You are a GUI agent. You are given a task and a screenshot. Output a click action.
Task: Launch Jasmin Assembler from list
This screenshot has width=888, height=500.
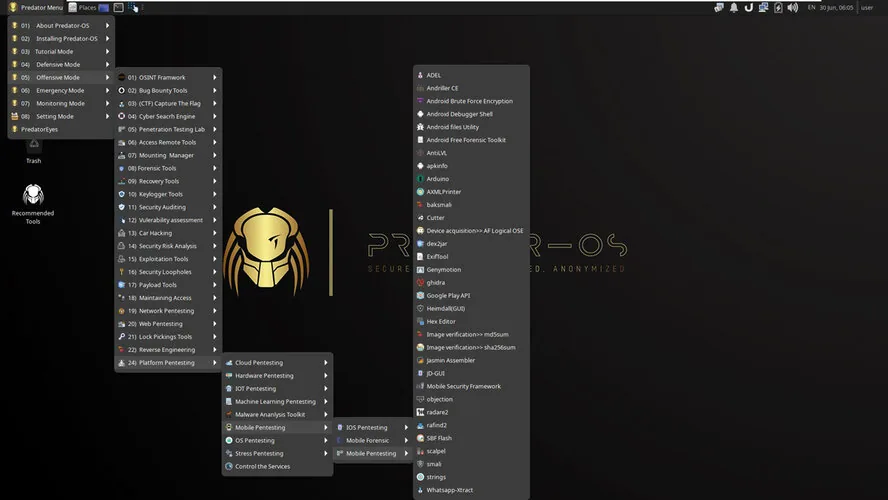(471, 360)
